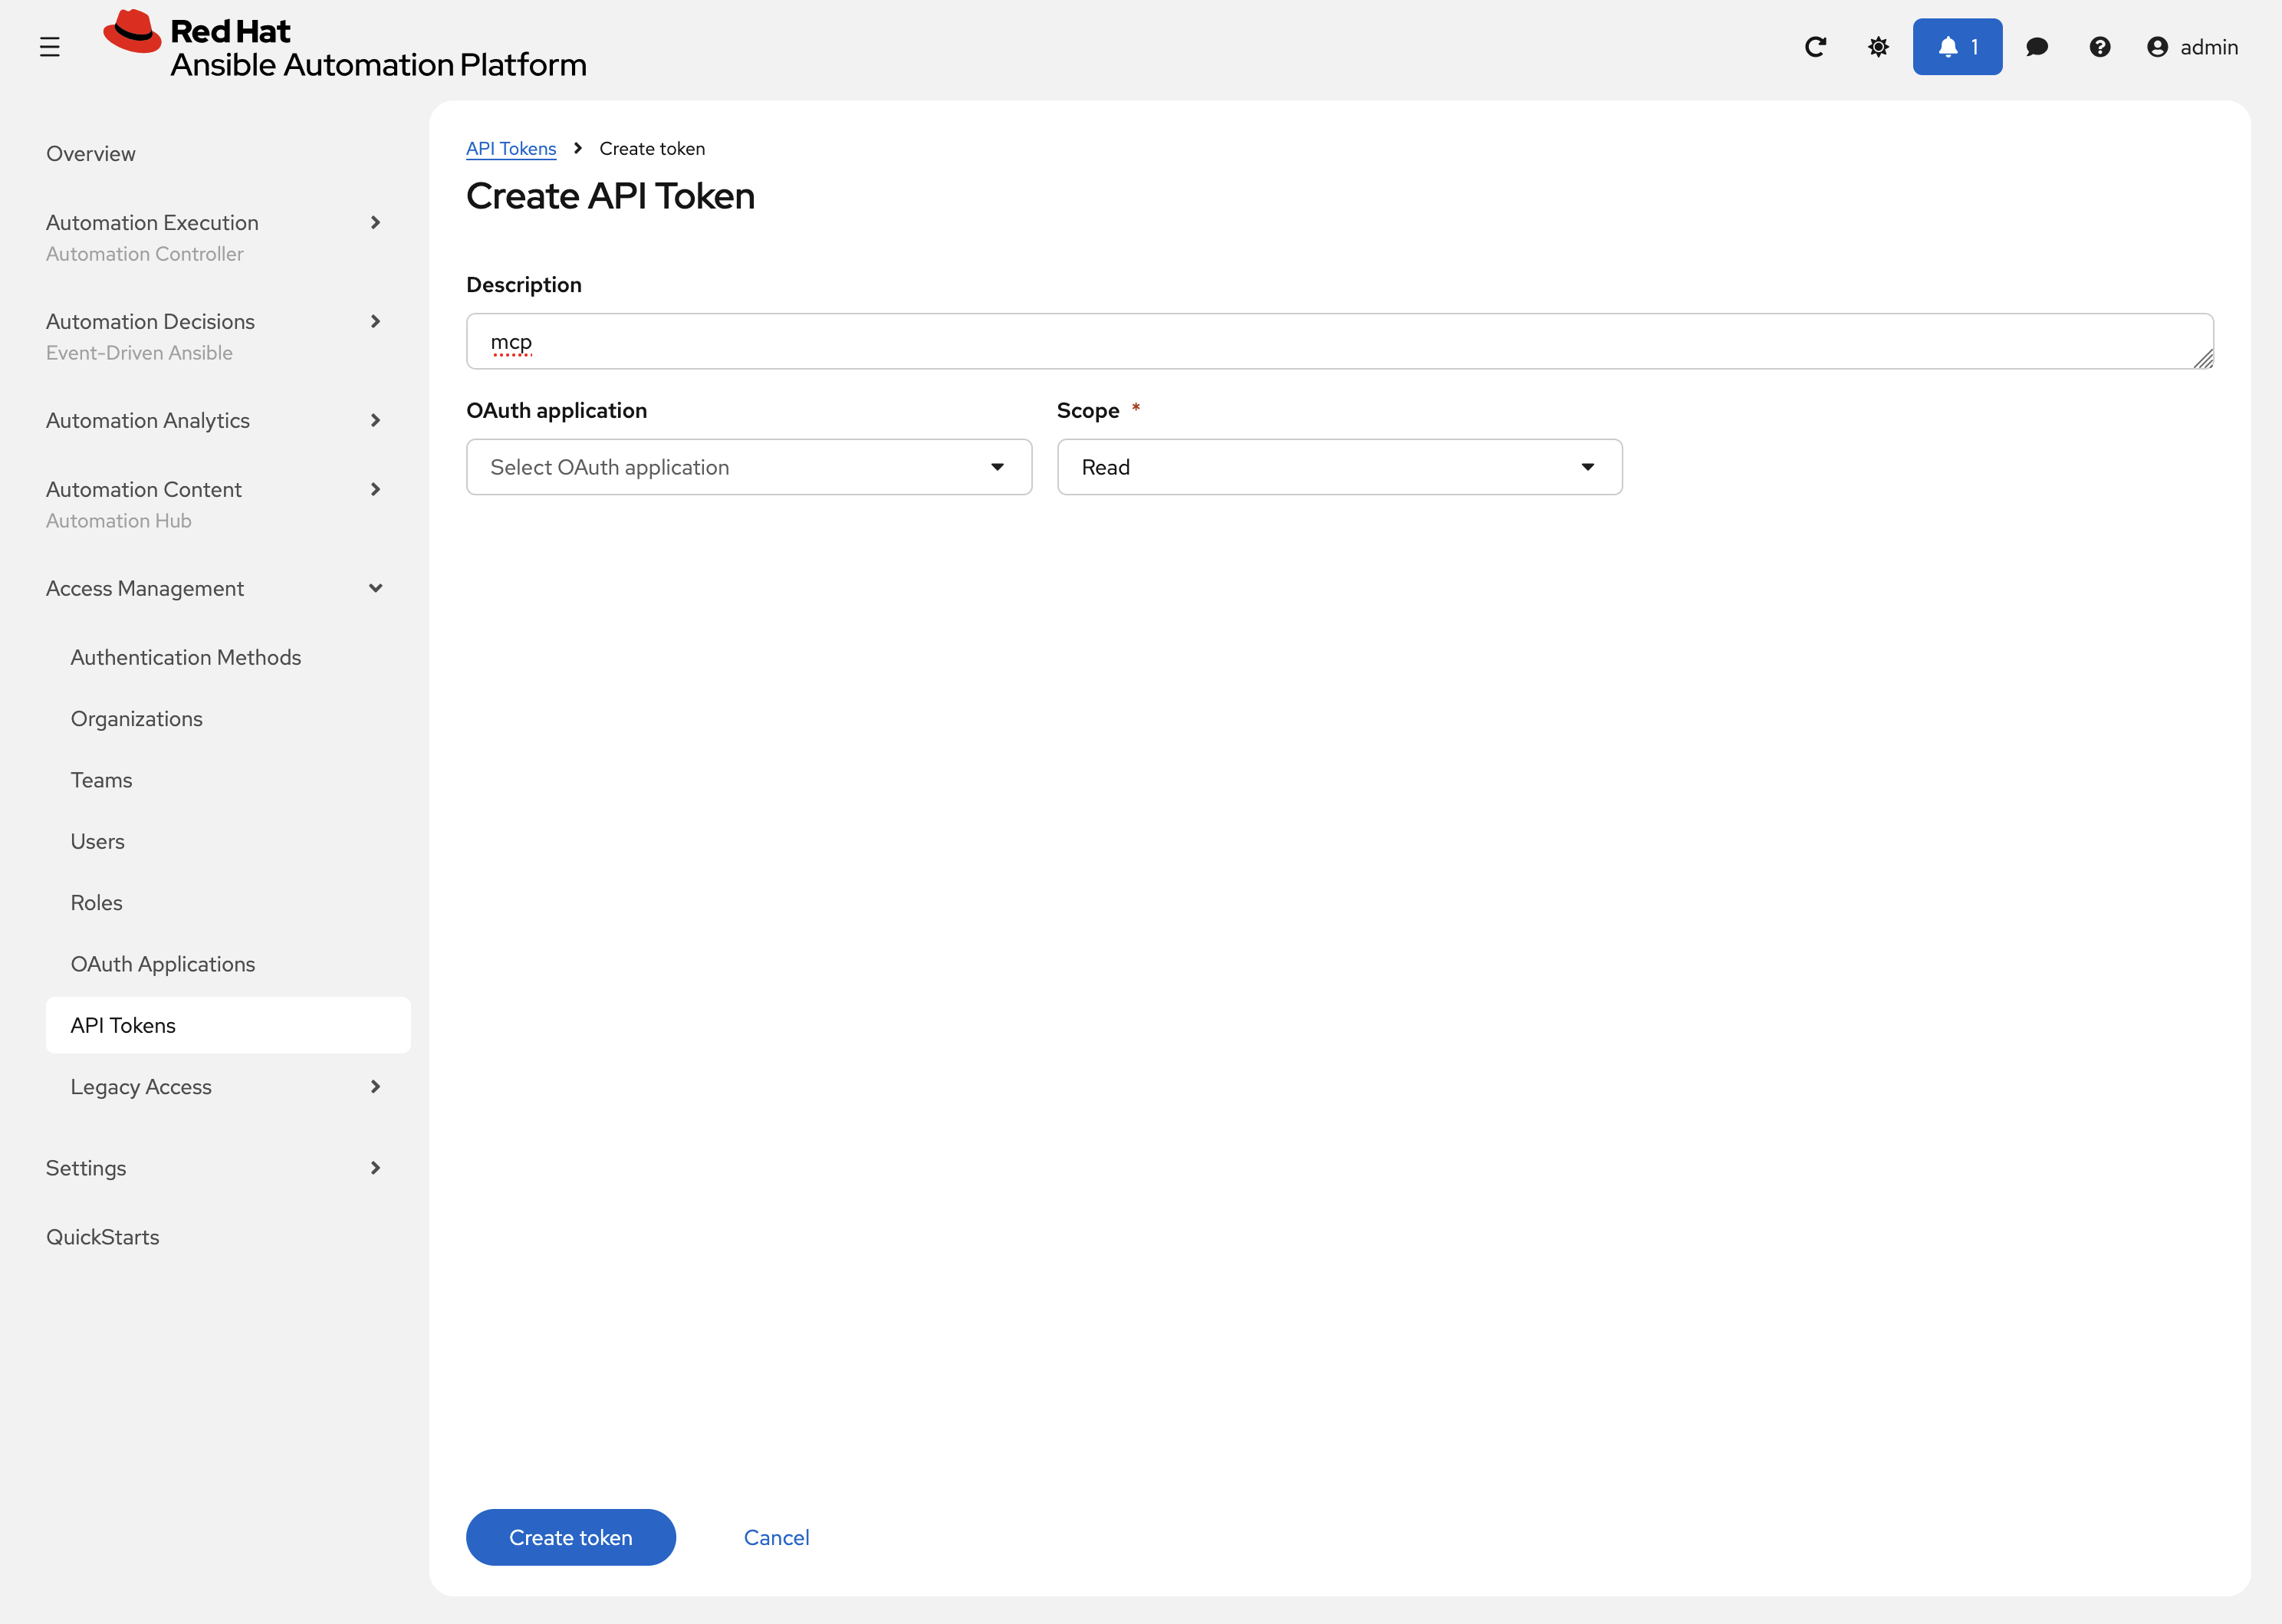Click the Create token button
Image resolution: width=2282 pixels, height=1624 pixels.
click(x=570, y=1537)
